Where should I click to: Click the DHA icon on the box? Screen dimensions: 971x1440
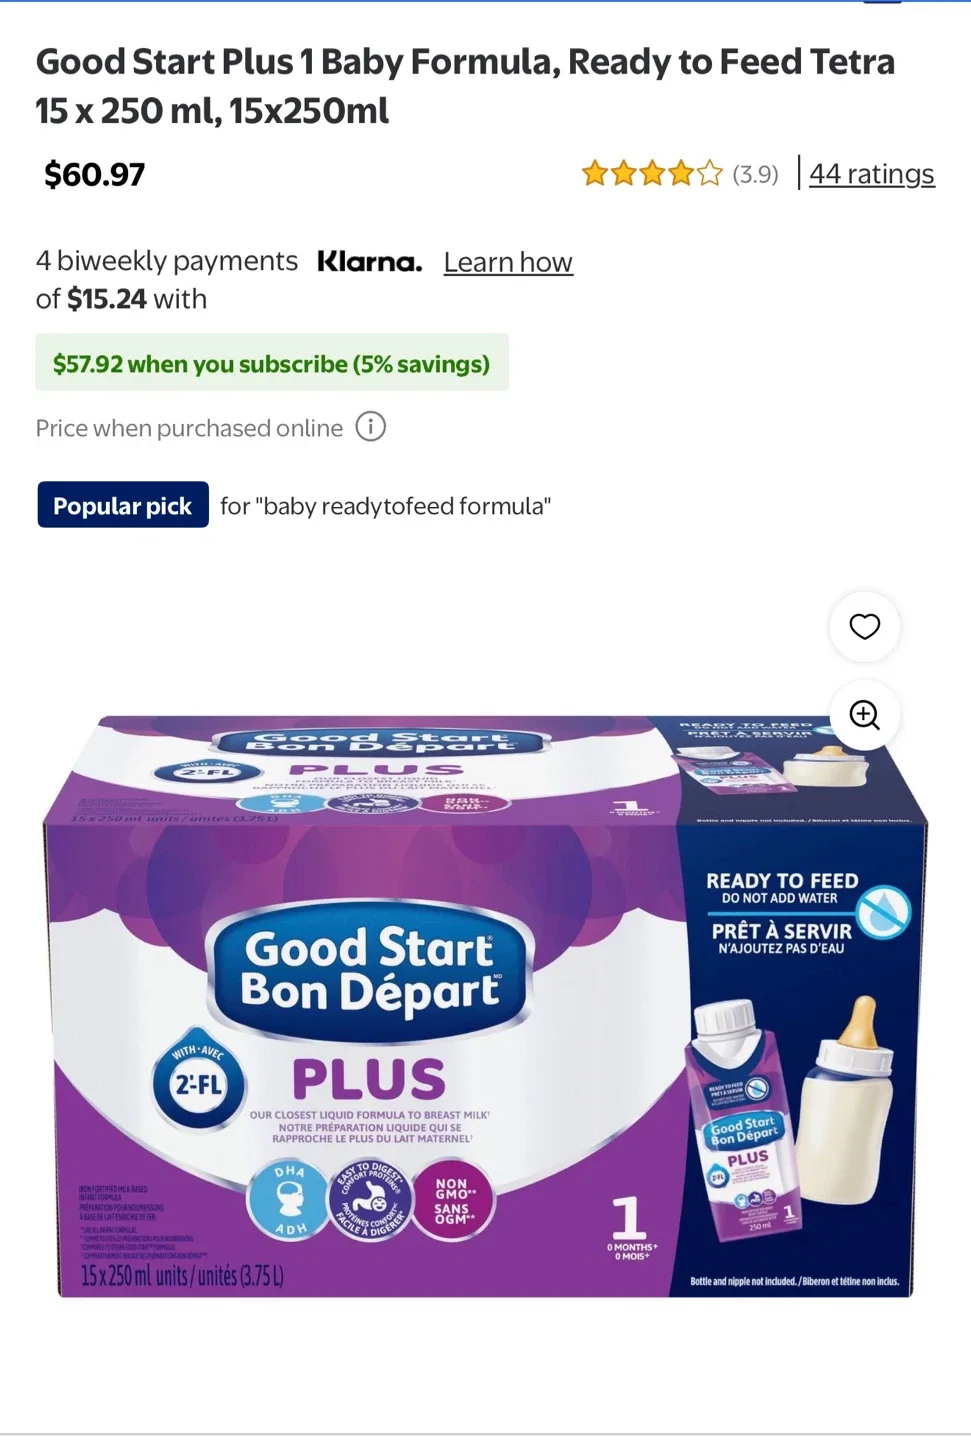pos(289,1200)
